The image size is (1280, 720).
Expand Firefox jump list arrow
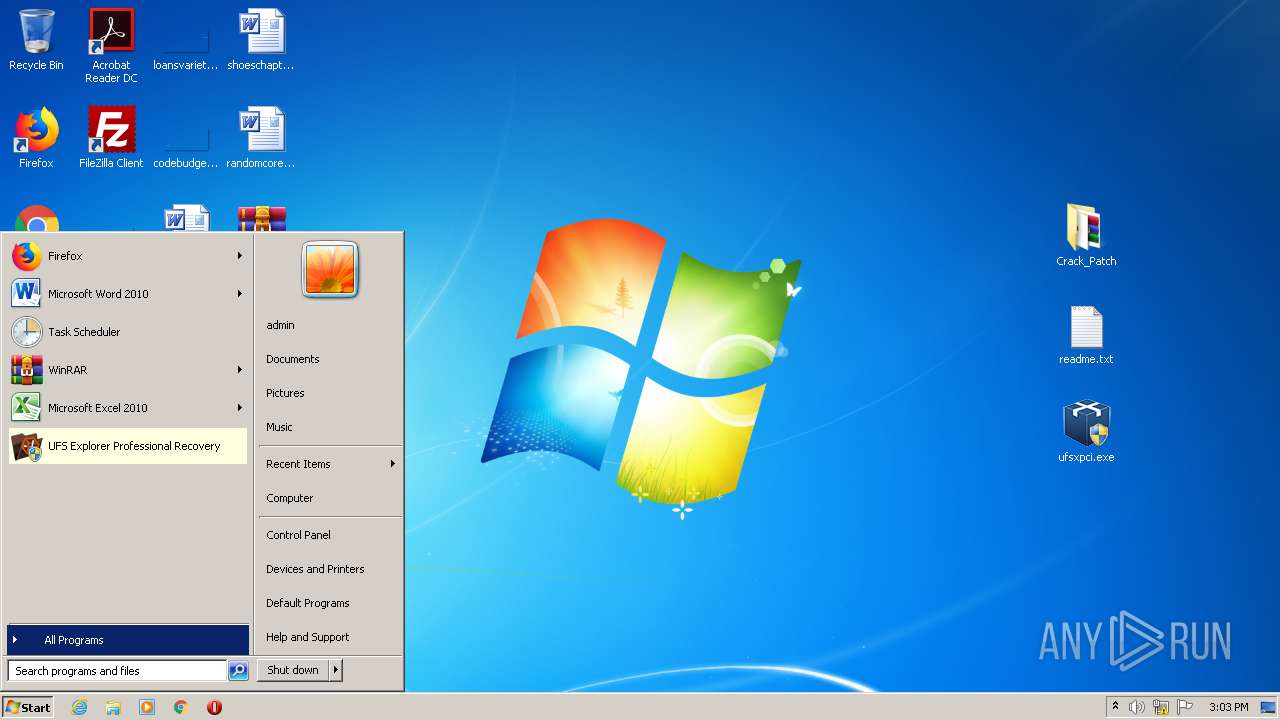240,256
